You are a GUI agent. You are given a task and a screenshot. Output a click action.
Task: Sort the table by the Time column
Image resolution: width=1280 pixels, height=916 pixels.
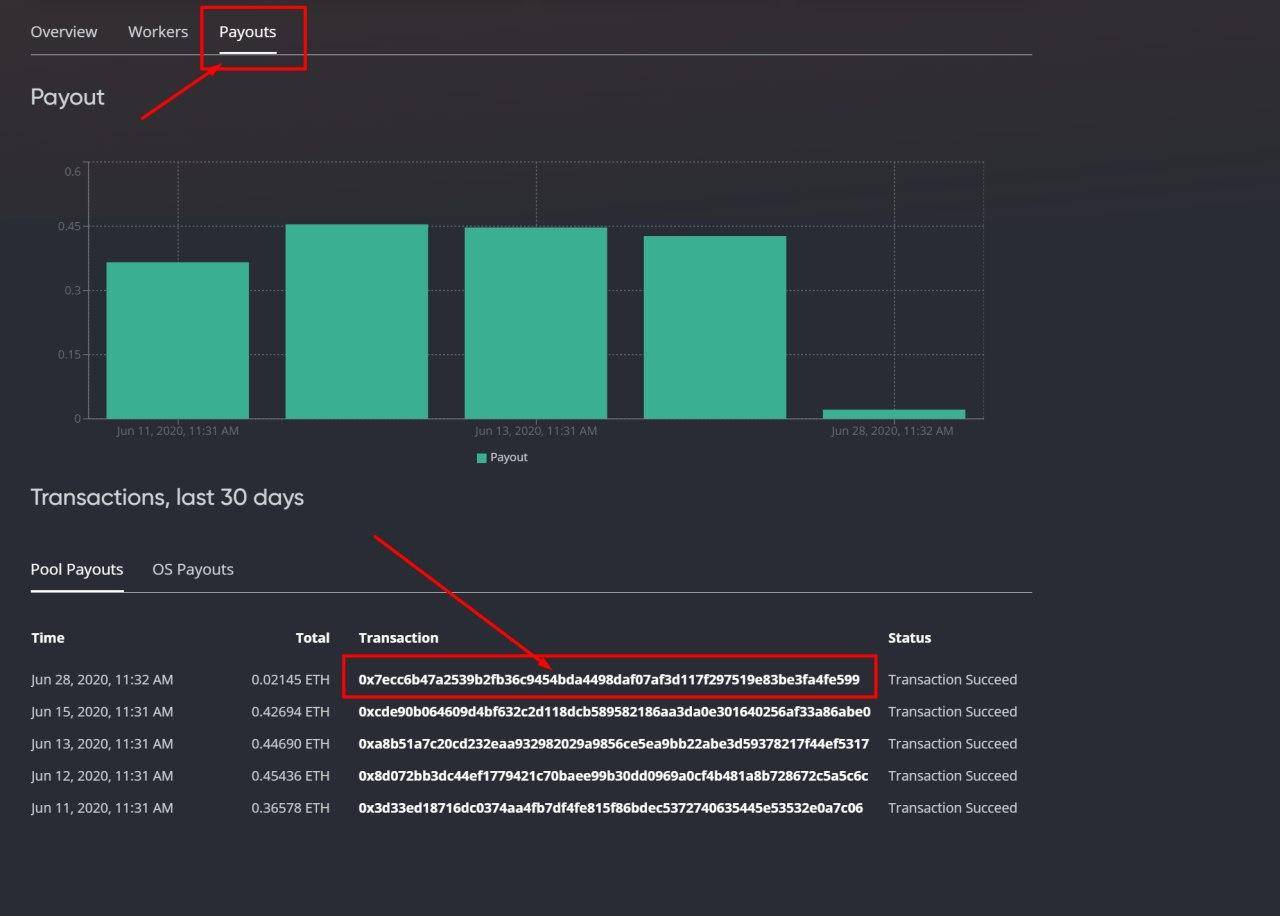47,637
